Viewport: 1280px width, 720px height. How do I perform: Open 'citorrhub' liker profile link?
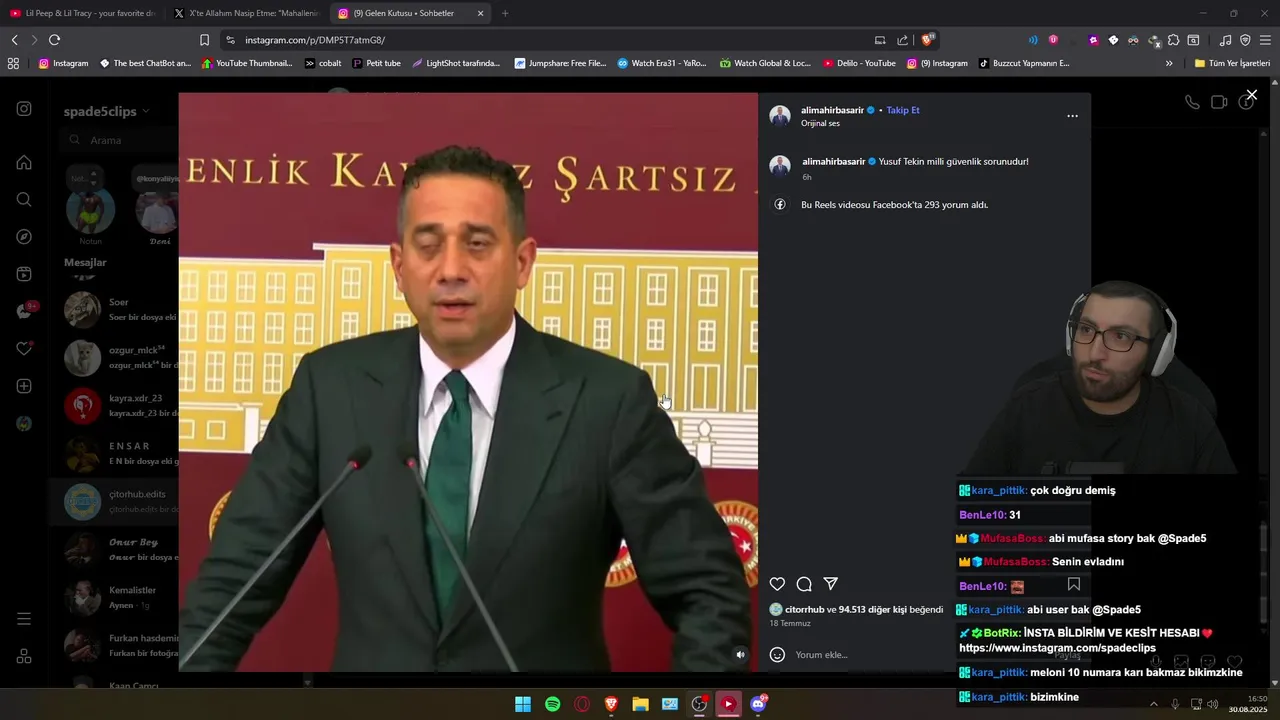804,609
